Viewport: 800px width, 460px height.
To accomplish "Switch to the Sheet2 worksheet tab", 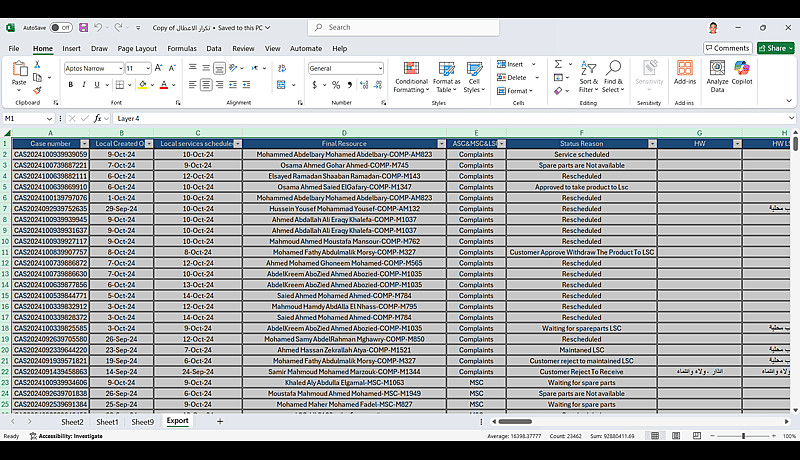I will [x=72, y=422].
